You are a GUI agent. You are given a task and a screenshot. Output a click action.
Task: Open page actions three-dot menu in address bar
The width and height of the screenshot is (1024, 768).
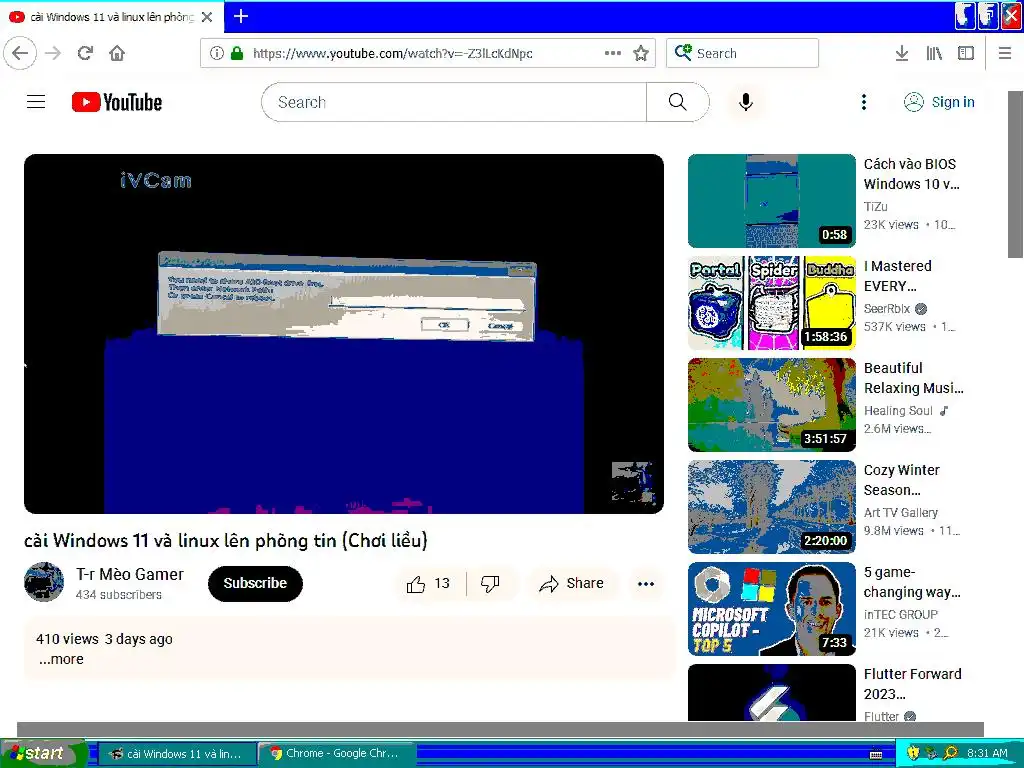(x=613, y=53)
